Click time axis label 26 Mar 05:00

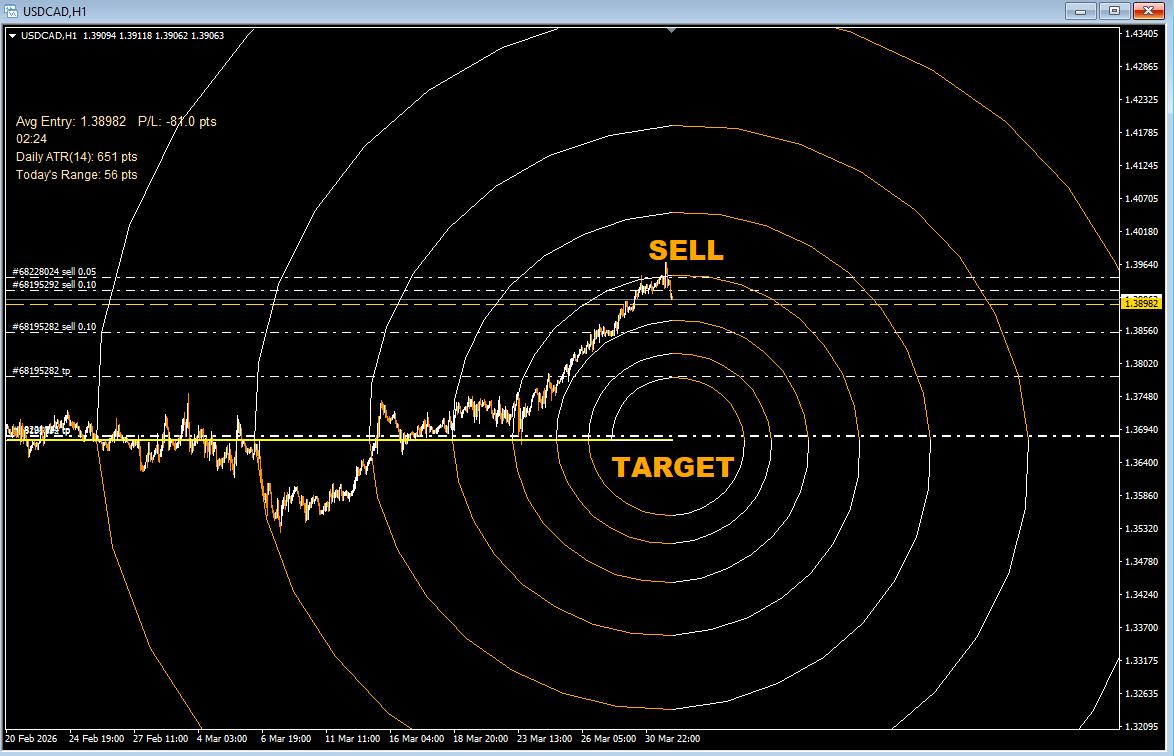pos(609,739)
